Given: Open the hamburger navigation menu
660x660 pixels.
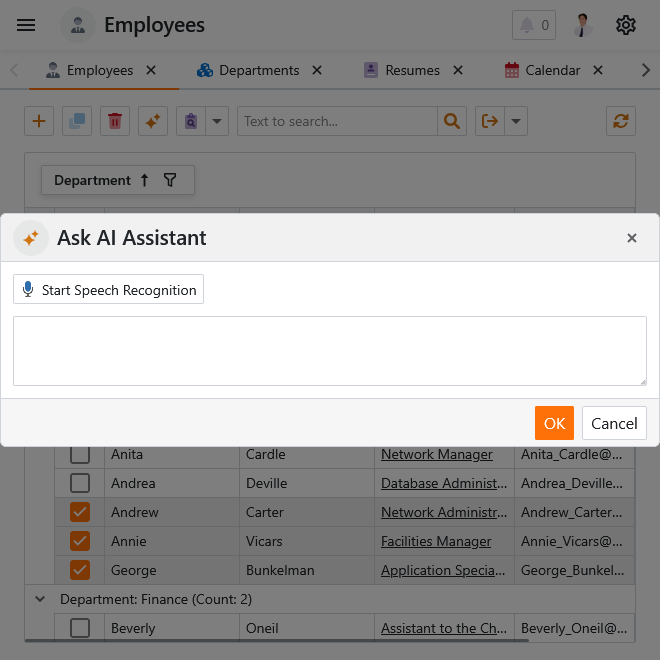Looking at the screenshot, I should click(x=26, y=25).
